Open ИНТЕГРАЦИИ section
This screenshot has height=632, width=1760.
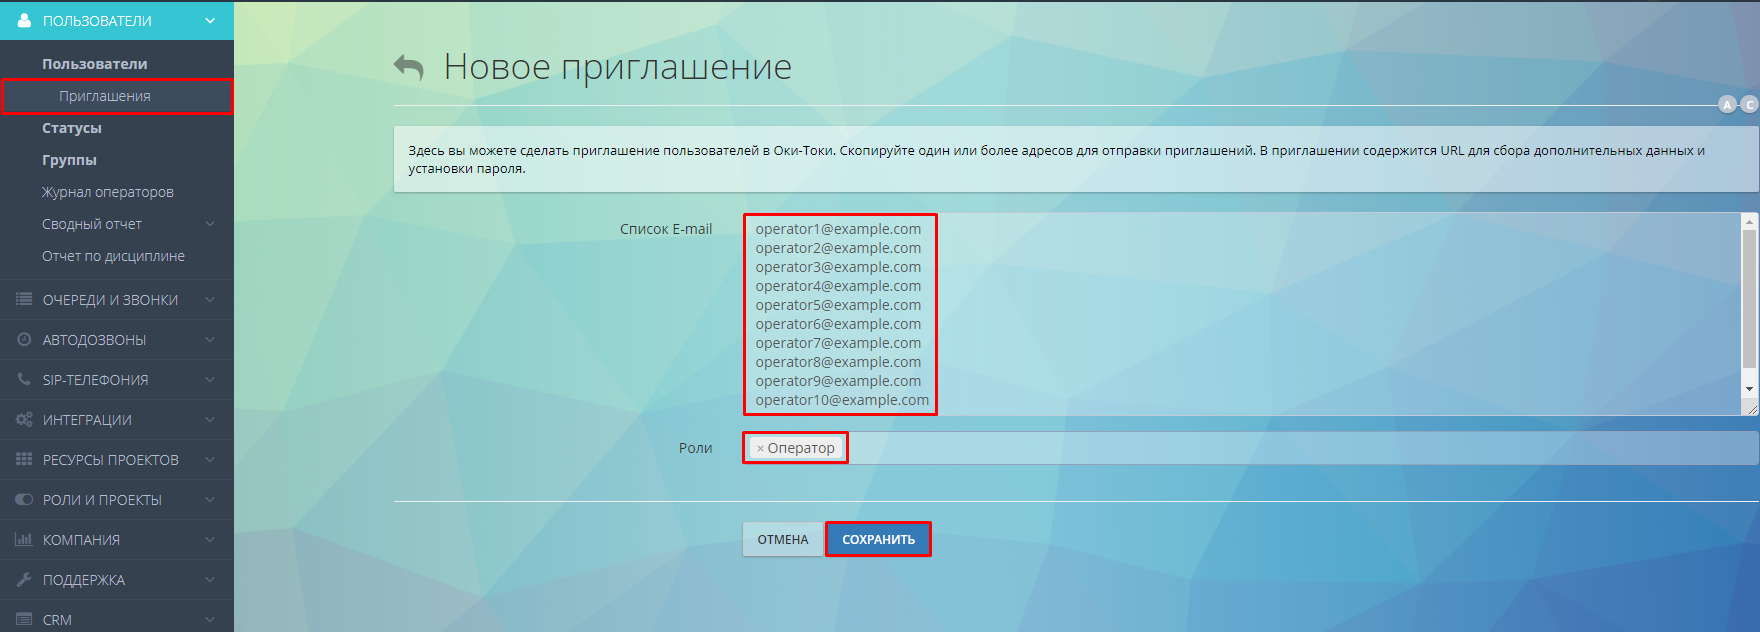point(117,420)
